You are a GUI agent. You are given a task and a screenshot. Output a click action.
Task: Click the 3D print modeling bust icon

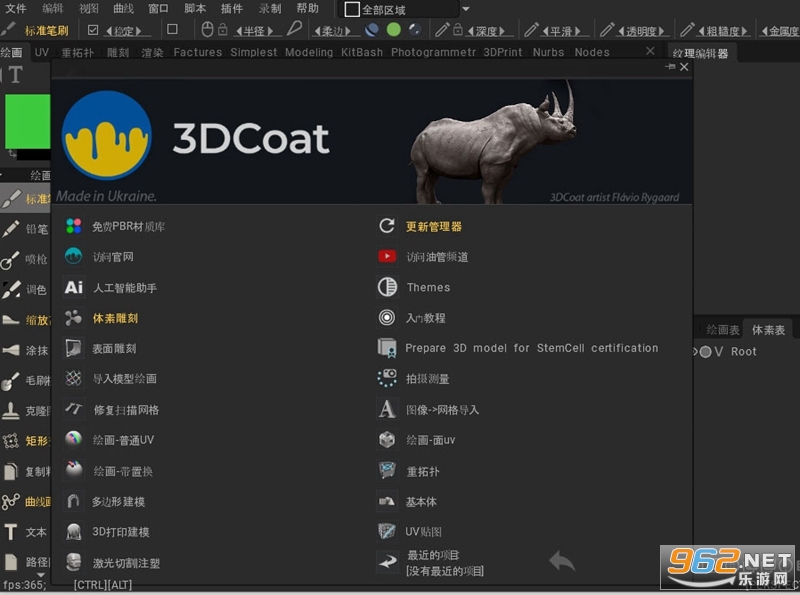[73, 532]
